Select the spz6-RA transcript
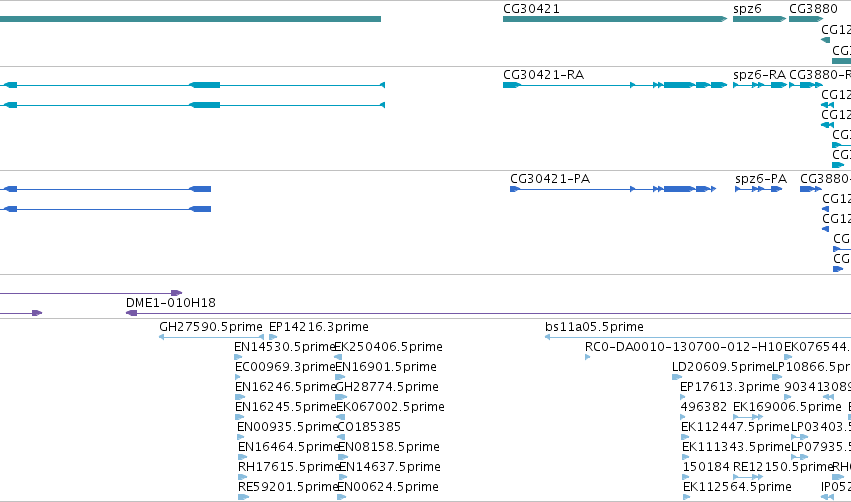Image resolution: width=851 pixels, height=502 pixels. click(759, 85)
